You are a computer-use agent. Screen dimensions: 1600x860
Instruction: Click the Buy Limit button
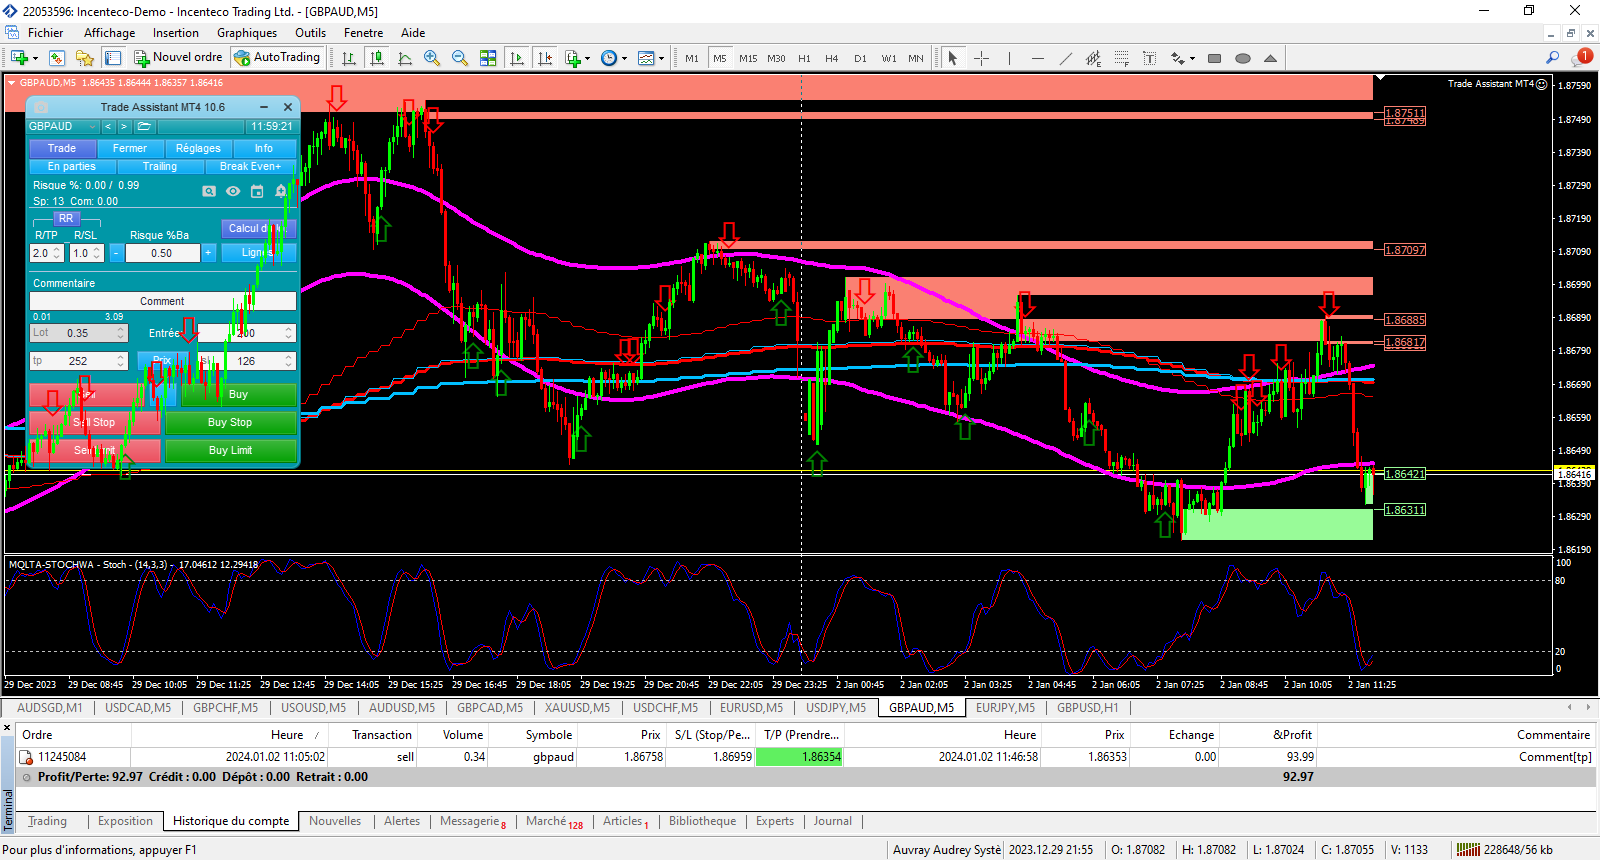coord(230,451)
